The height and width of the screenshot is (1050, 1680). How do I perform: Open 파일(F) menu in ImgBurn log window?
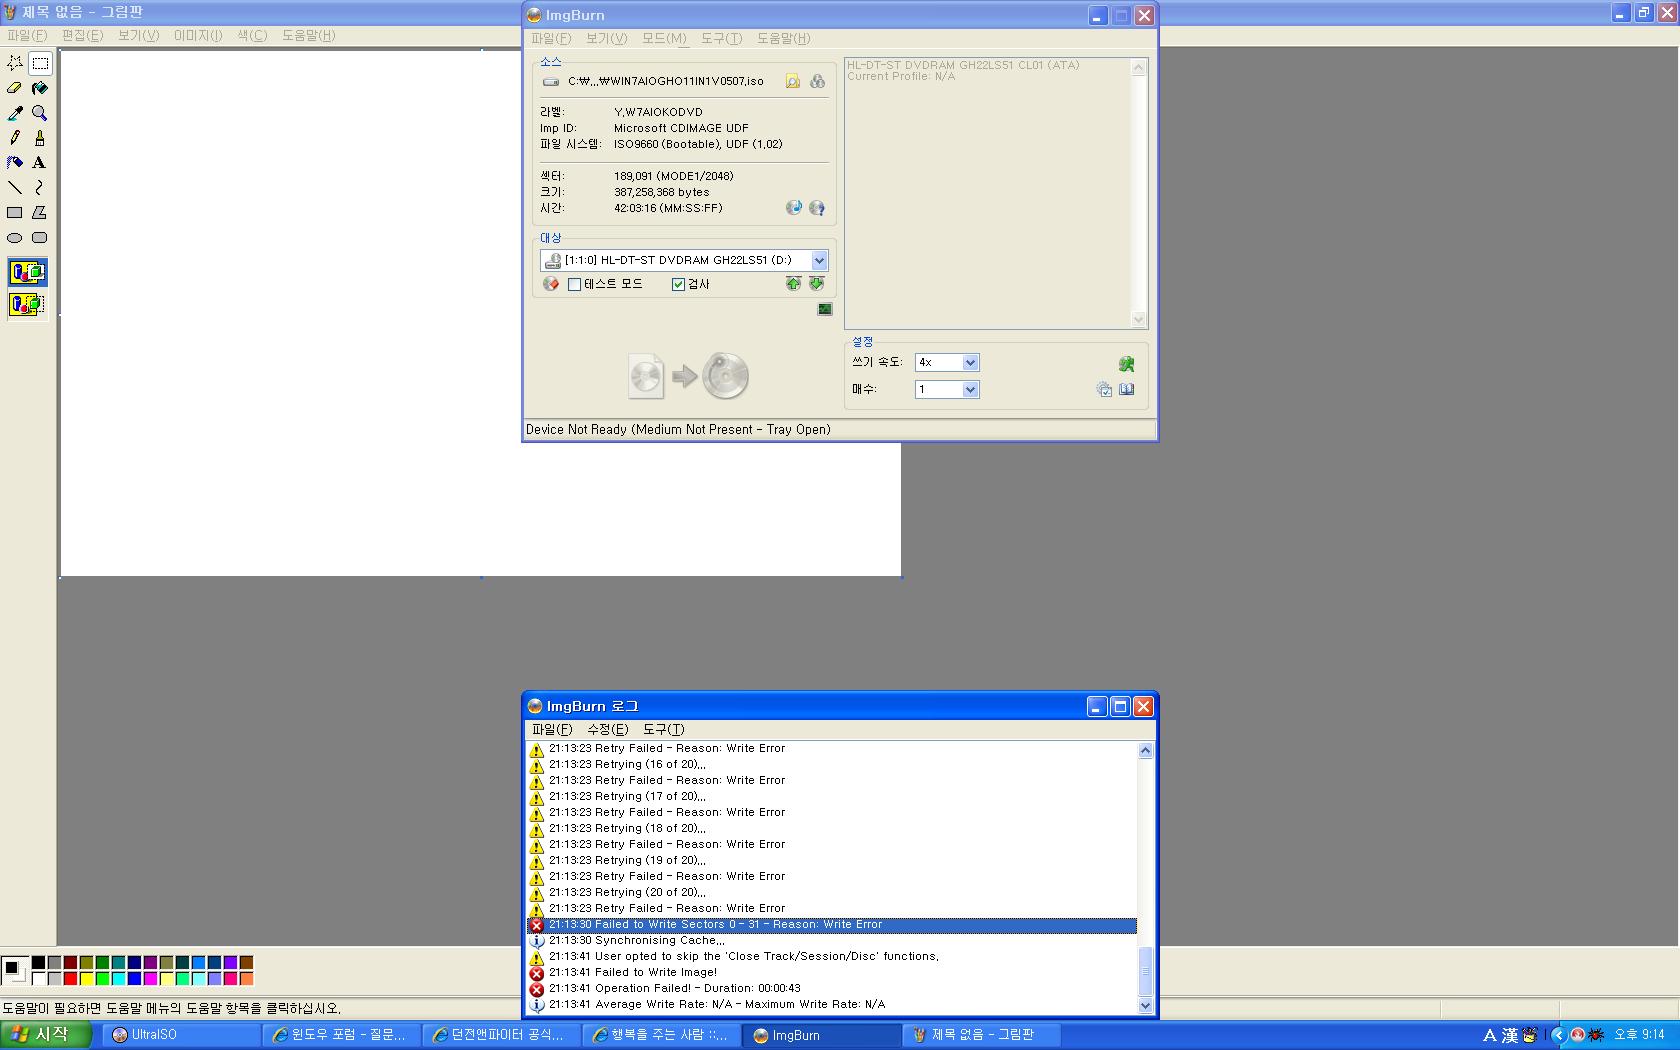click(552, 729)
